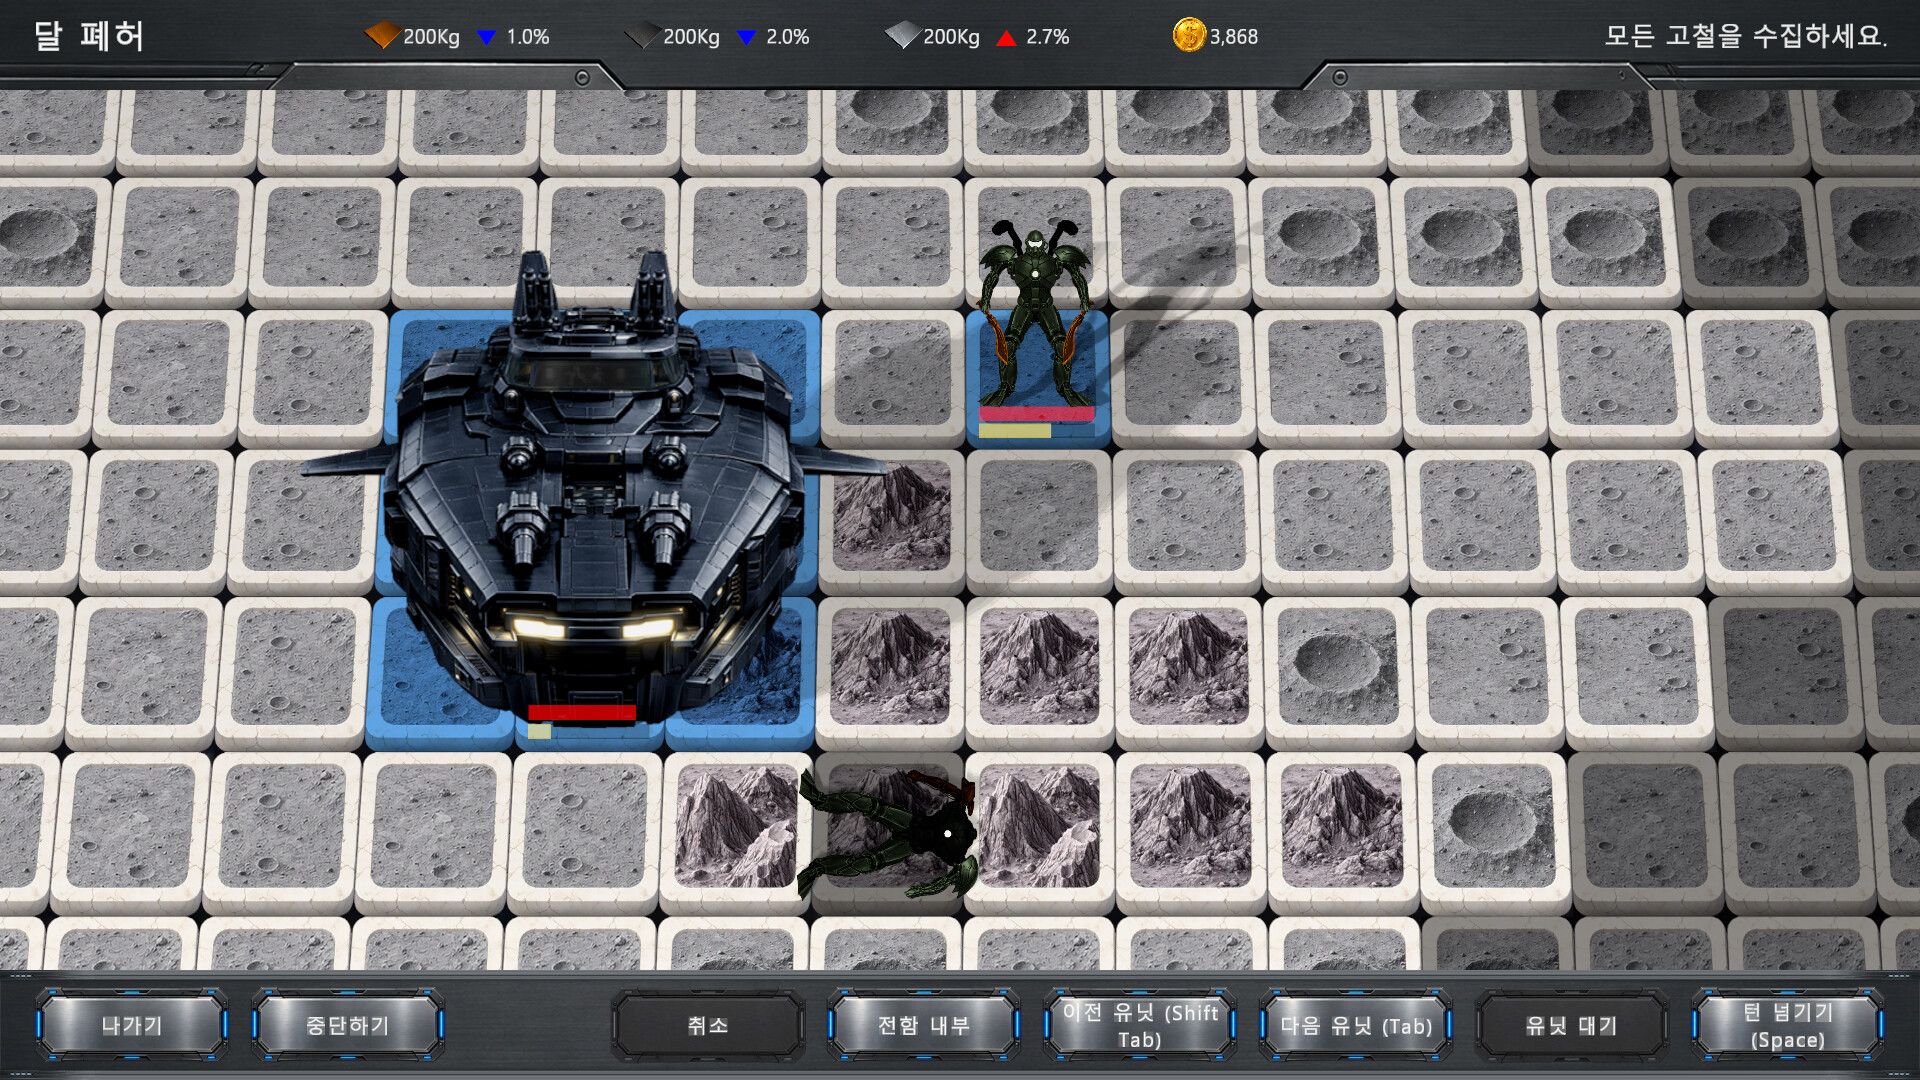1920x1080 pixels.
Task: Click the 2.7% price change value
Action: click(x=1048, y=37)
